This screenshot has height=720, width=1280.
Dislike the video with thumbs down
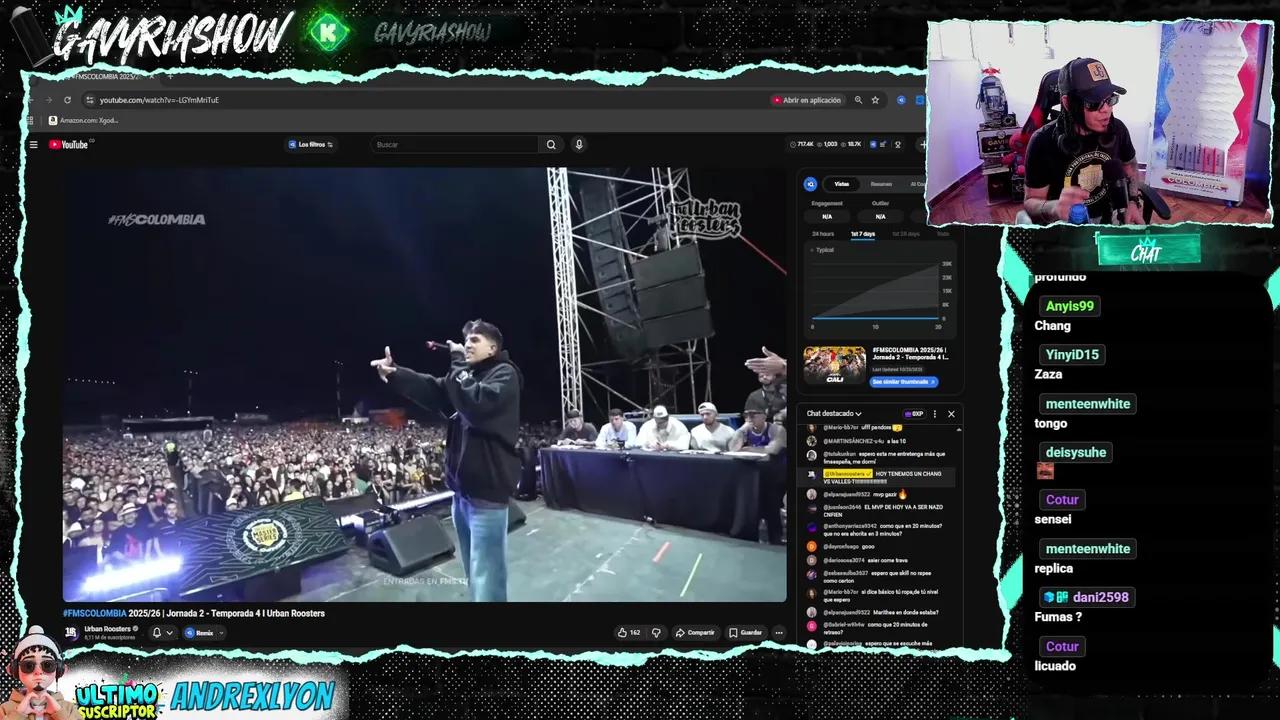(x=656, y=633)
